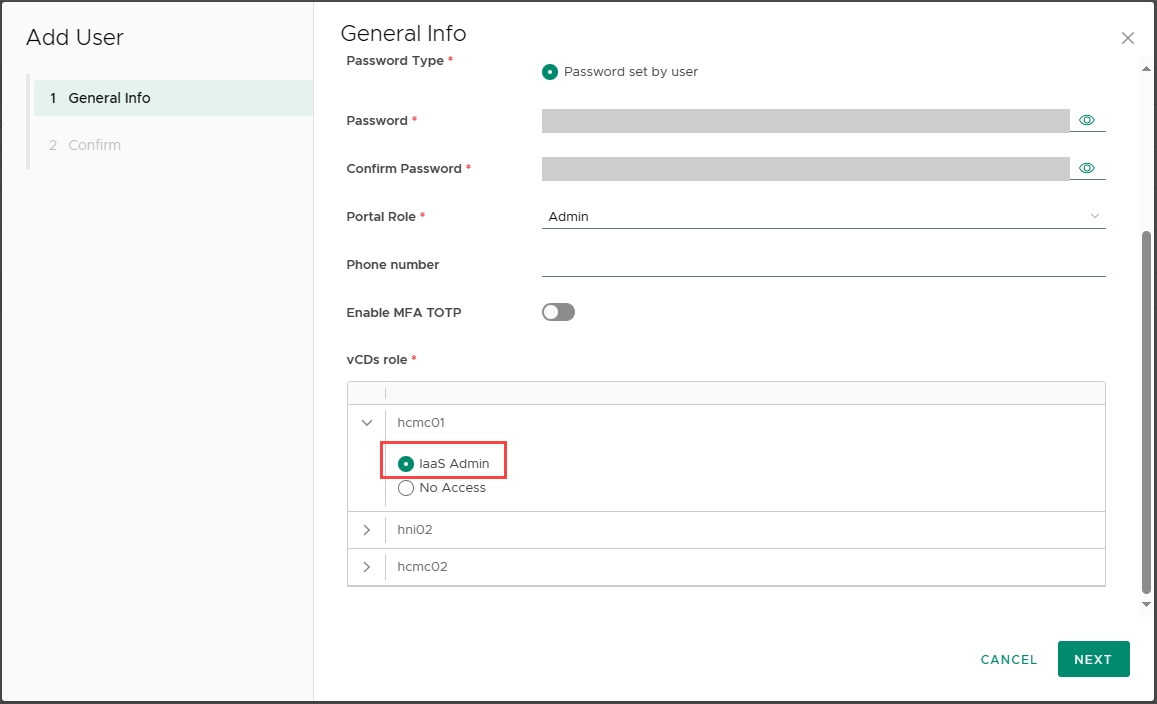This screenshot has height=704, width=1157.
Task: Click the NEXT button
Action: tap(1093, 659)
